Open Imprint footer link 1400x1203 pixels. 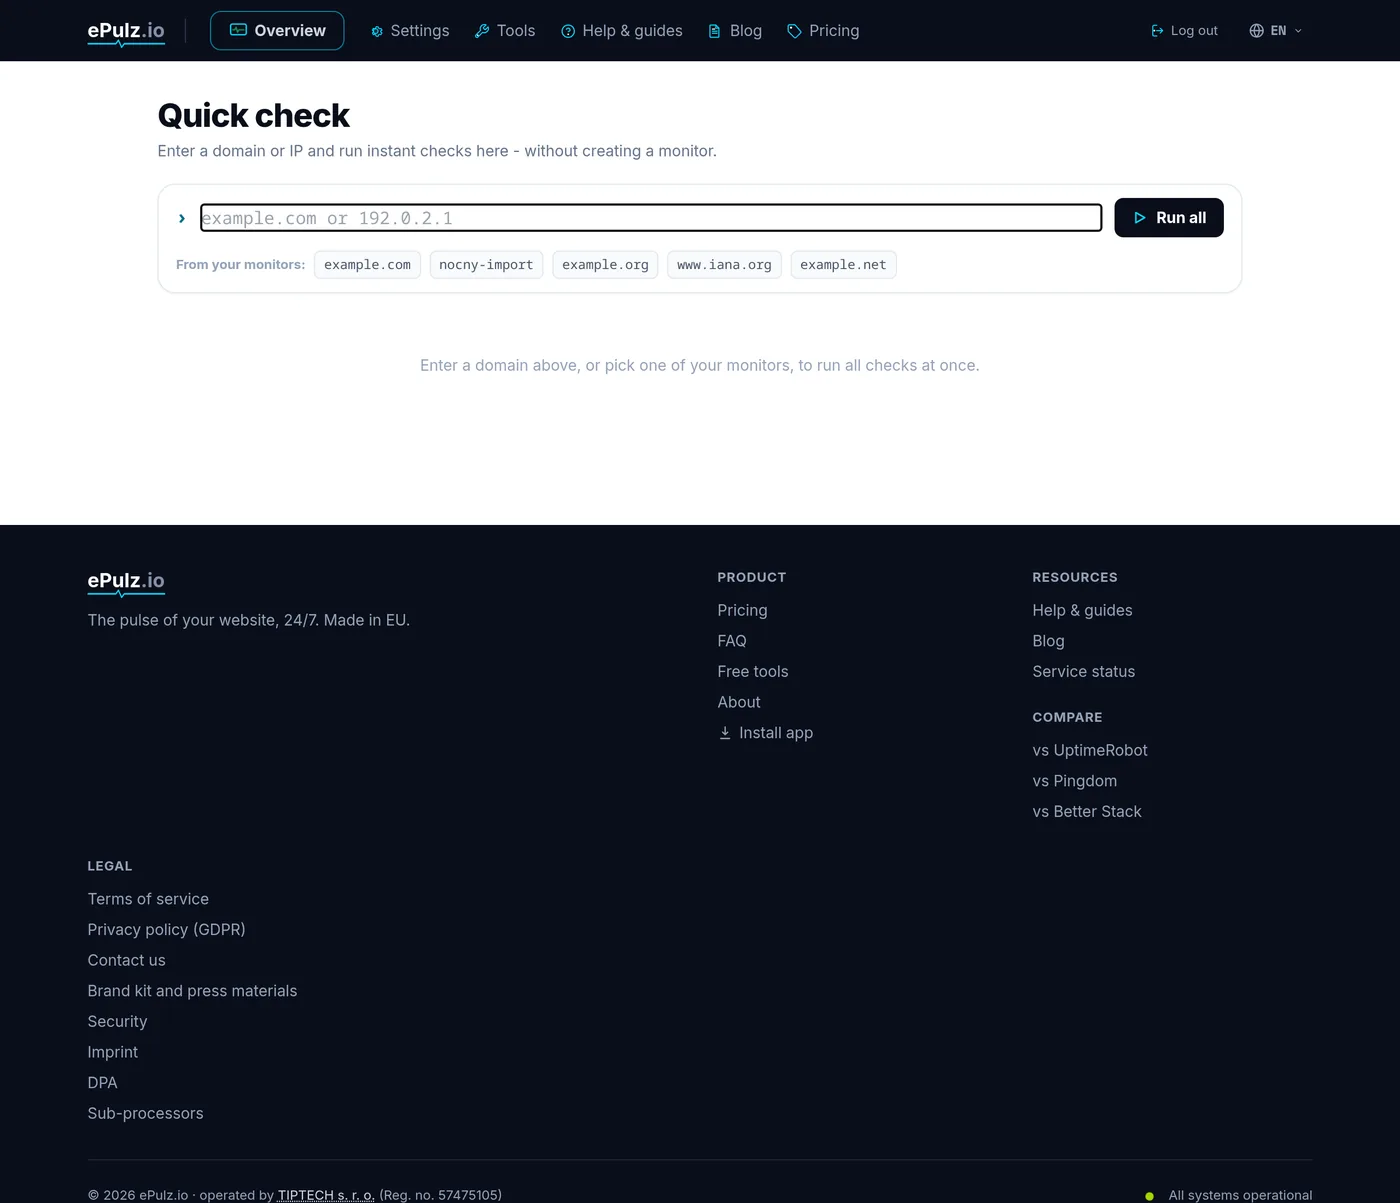(113, 1052)
